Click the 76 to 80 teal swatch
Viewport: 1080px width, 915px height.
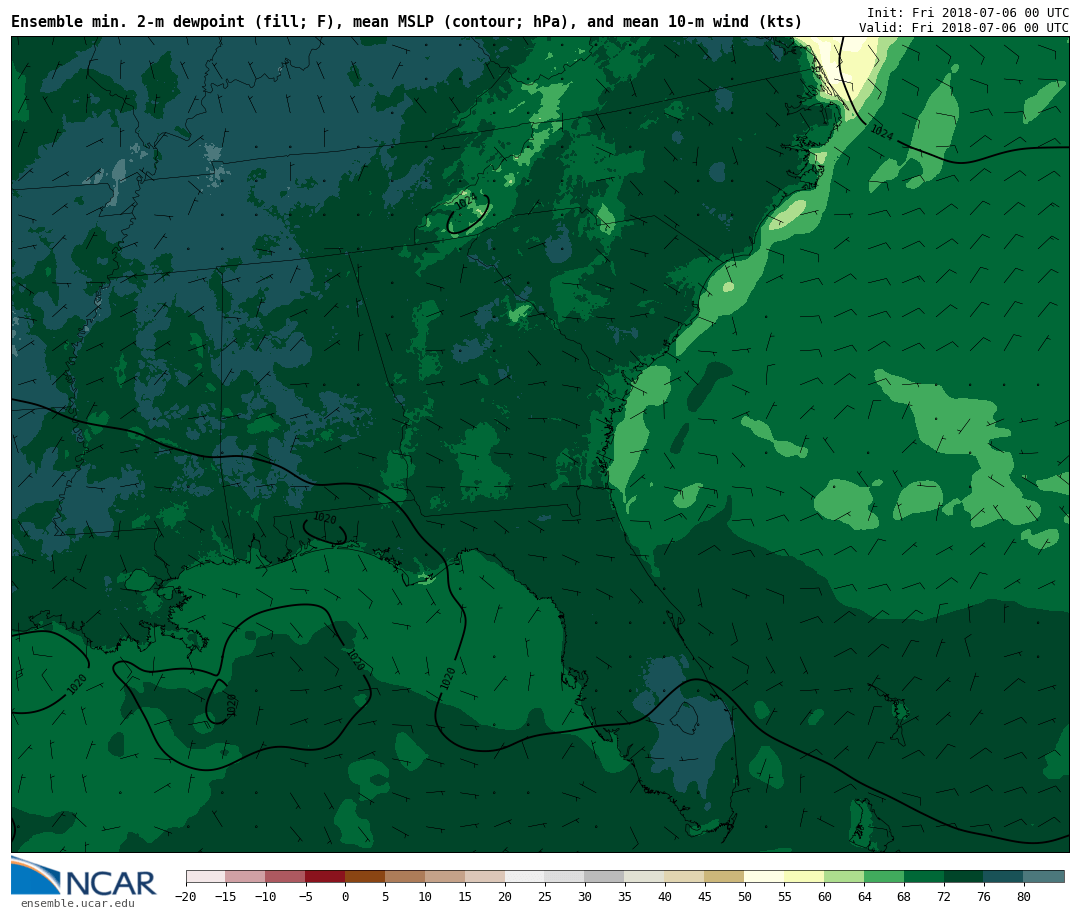tap(1005, 876)
